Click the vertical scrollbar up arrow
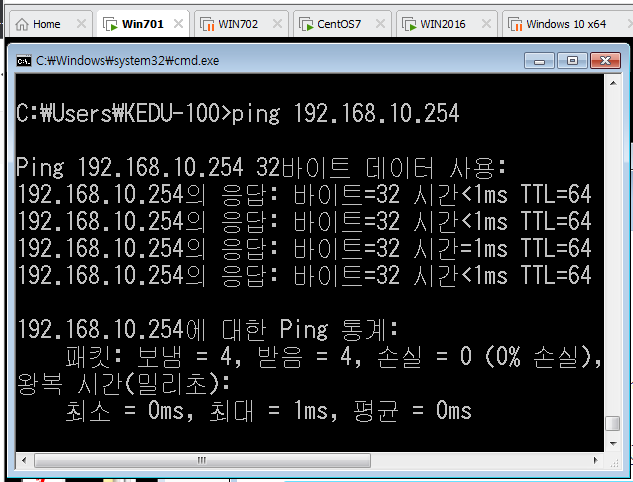Image resolution: width=633 pixels, height=482 pixels. tap(613, 83)
